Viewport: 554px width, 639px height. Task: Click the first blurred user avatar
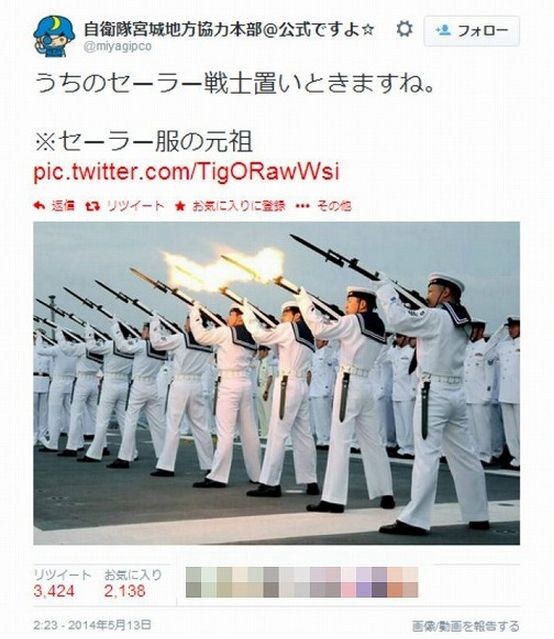194,582
